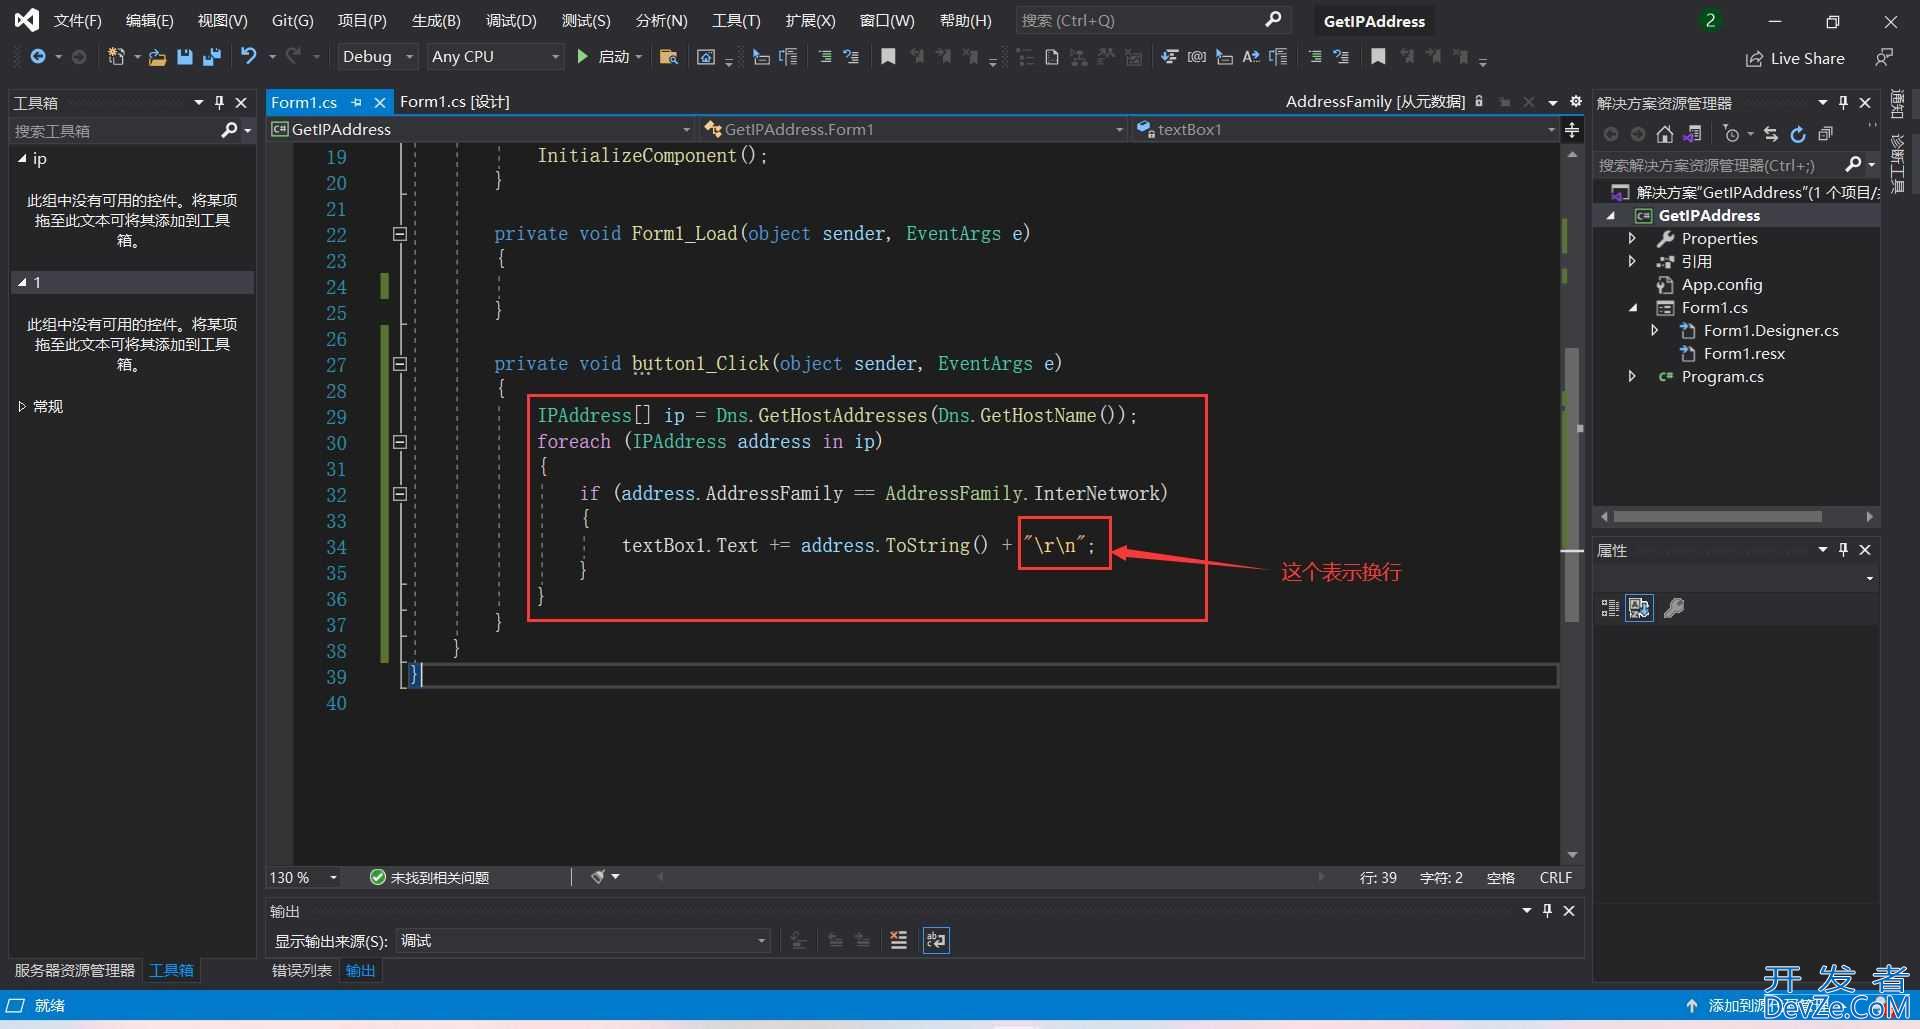Screen dimensions: 1920x1029
Task: Open the 文件(F) menu
Action: (78, 20)
